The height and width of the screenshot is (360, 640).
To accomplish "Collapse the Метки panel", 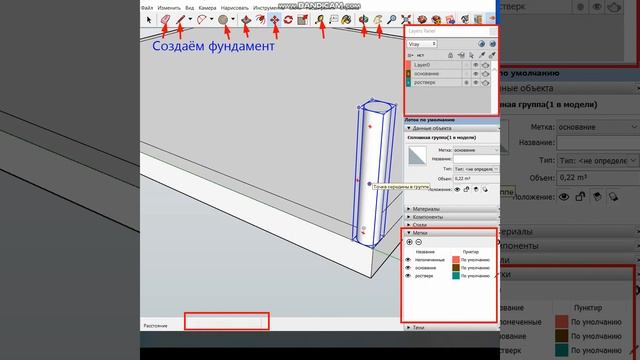I will pos(450,233).
